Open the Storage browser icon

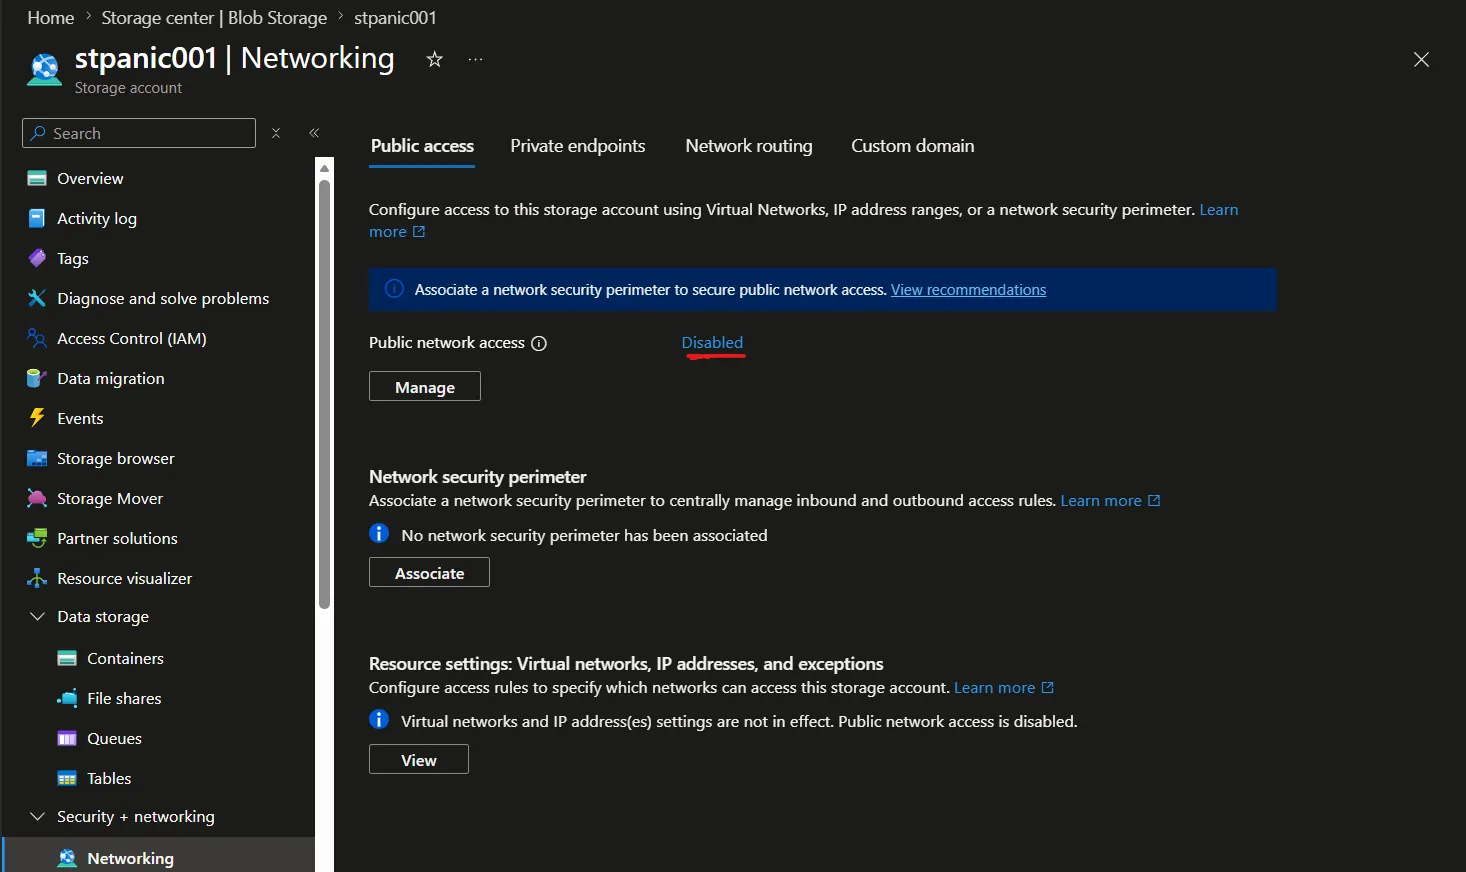(37, 458)
